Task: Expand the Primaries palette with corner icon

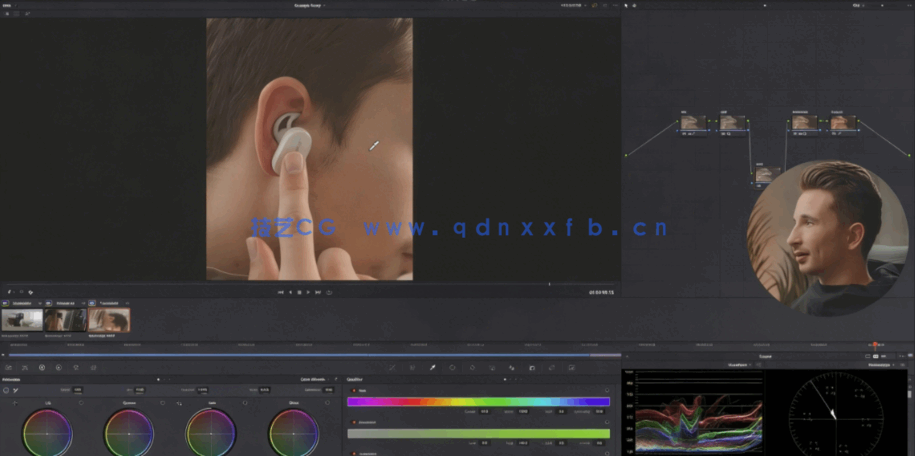Action: tap(336, 380)
